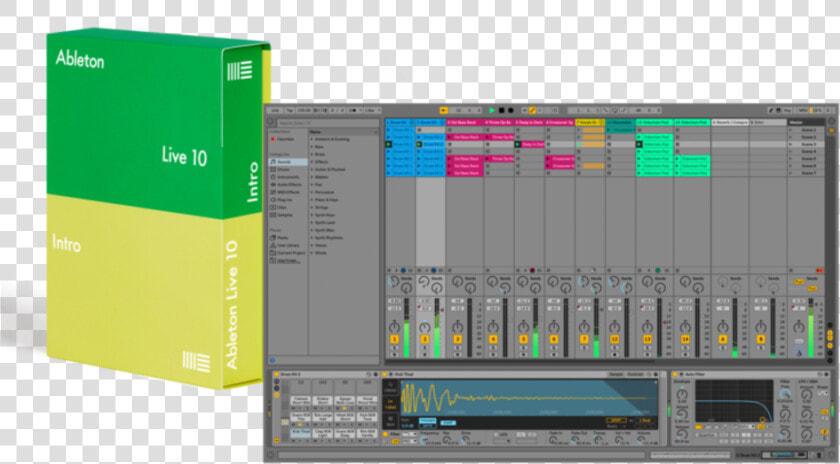The image size is (840, 464).
Task: Open the Samples browser category
Action: coord(283,215)
